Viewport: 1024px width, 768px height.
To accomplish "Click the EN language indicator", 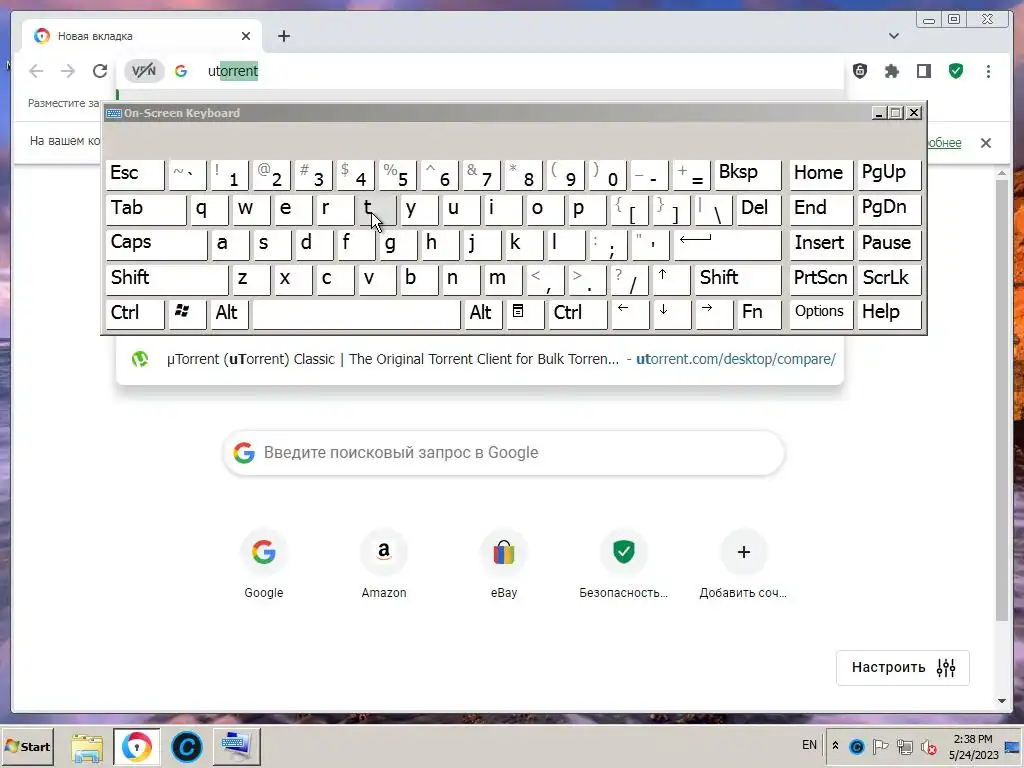I will pos(809,745).
